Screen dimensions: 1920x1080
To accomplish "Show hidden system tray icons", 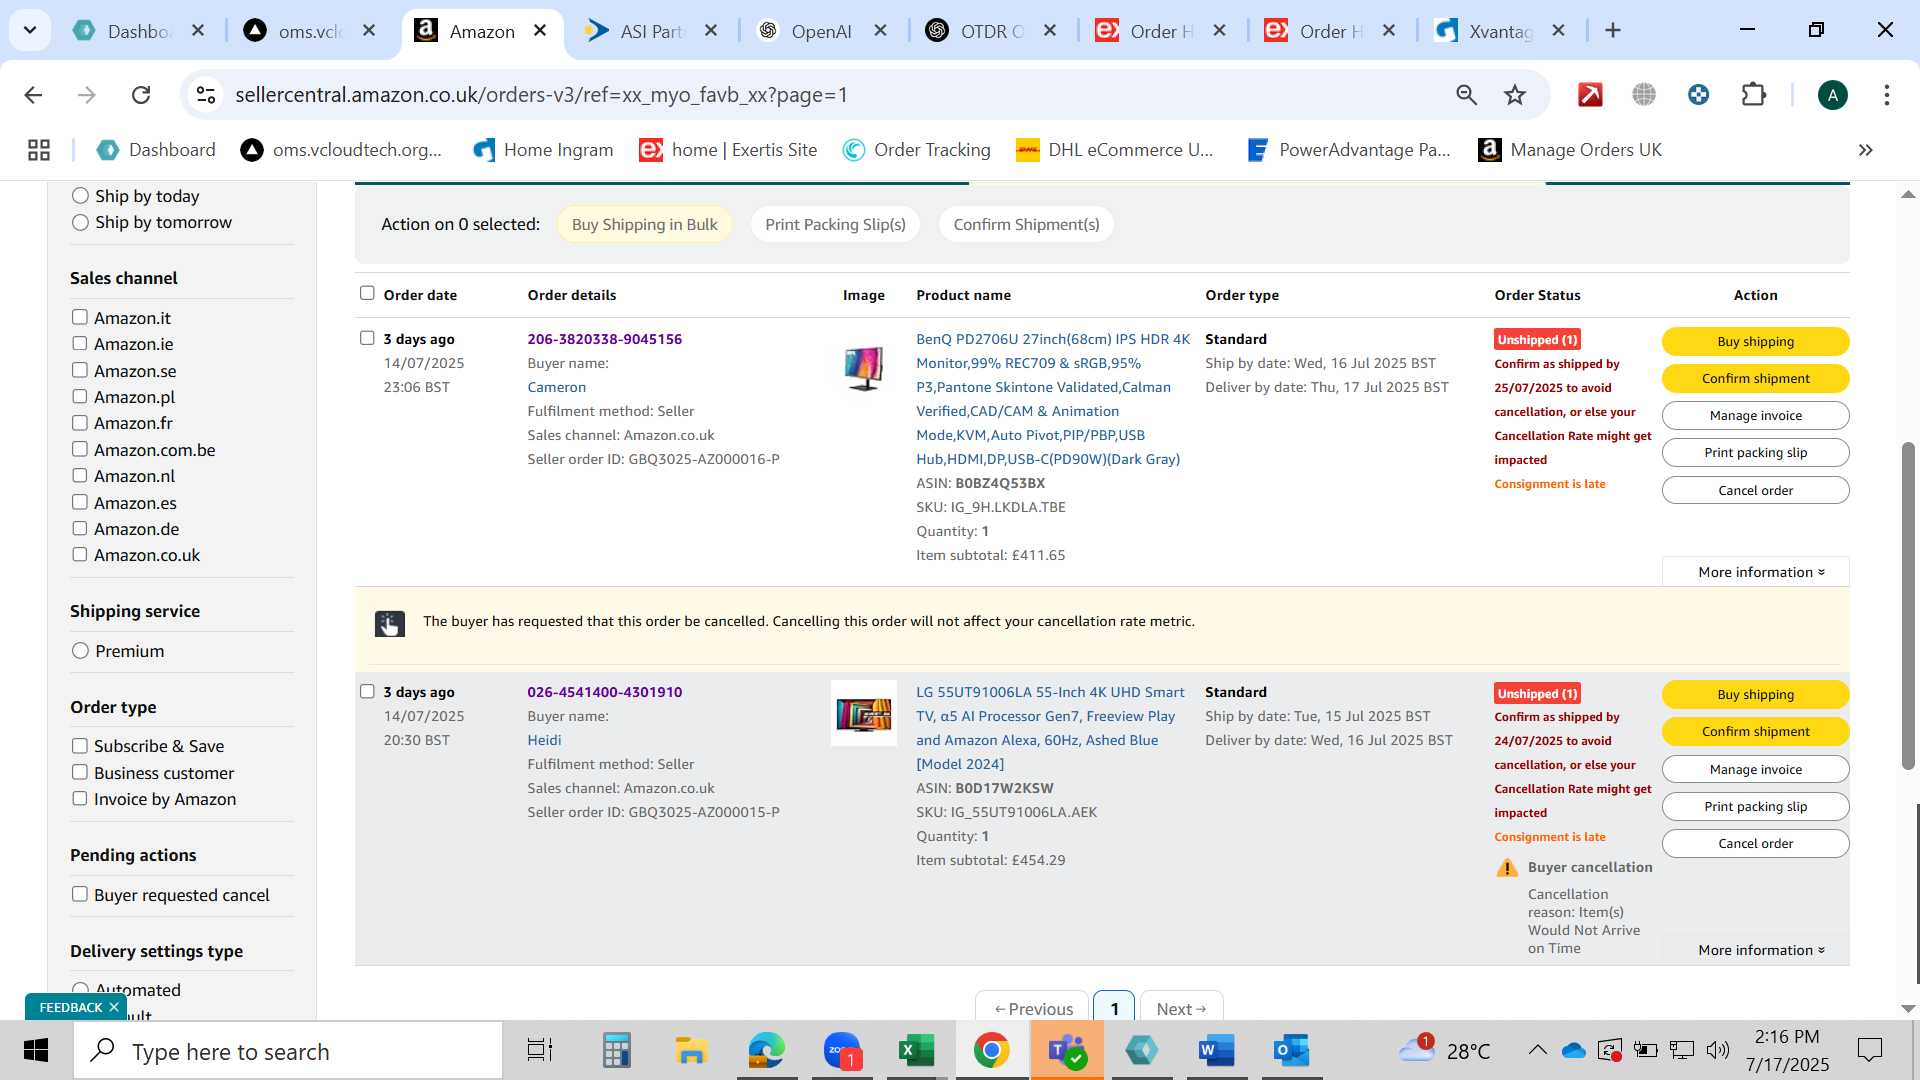I will coord(1537,1050).
